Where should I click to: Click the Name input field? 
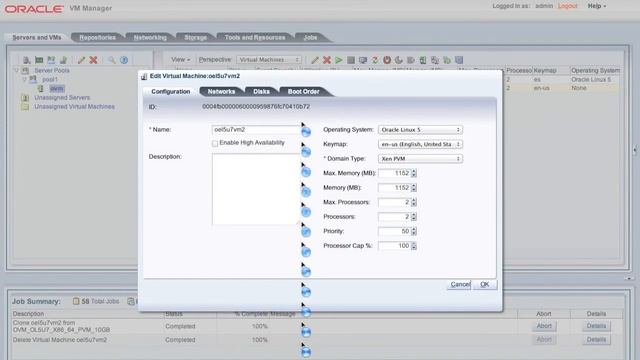(x=256, y=130)
